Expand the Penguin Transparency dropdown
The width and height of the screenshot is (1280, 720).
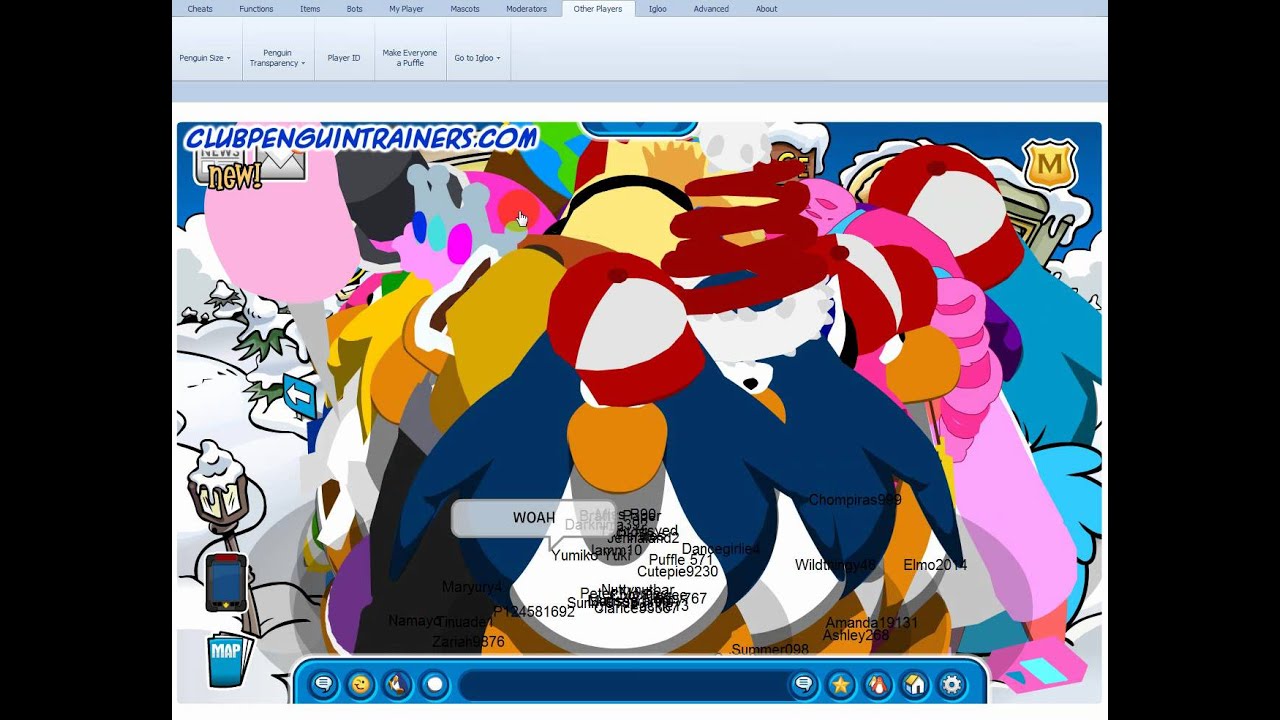pos(277,58)
